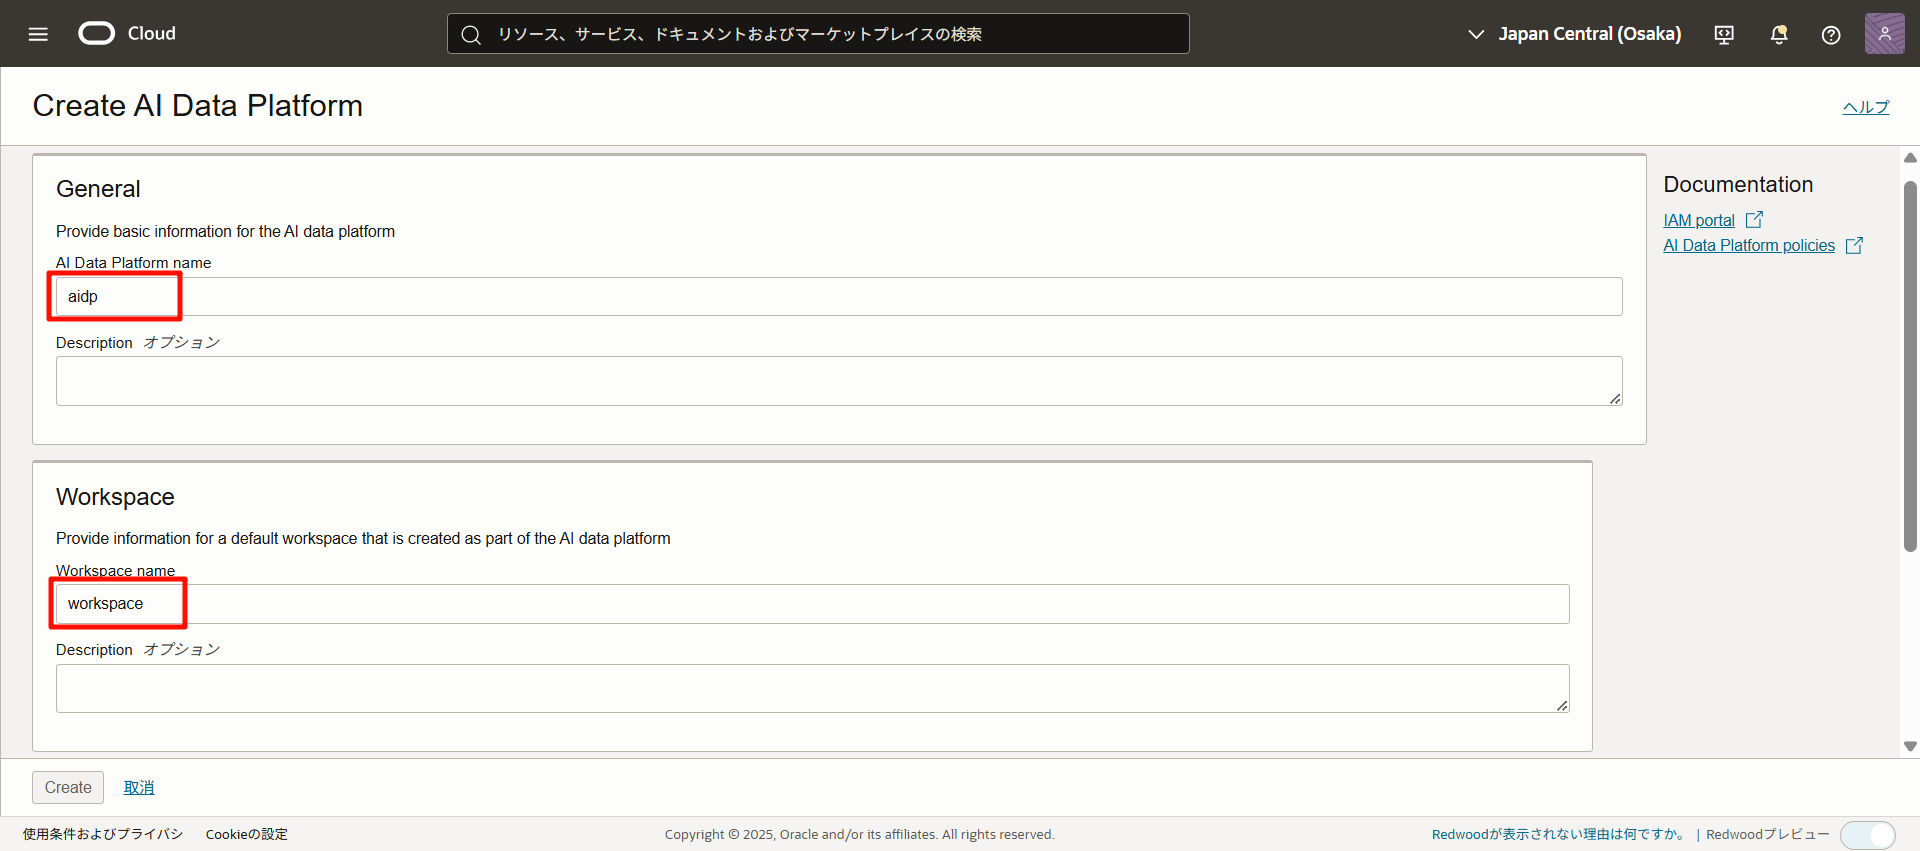Click the scrollbar down arrow

click(1910, 746)
